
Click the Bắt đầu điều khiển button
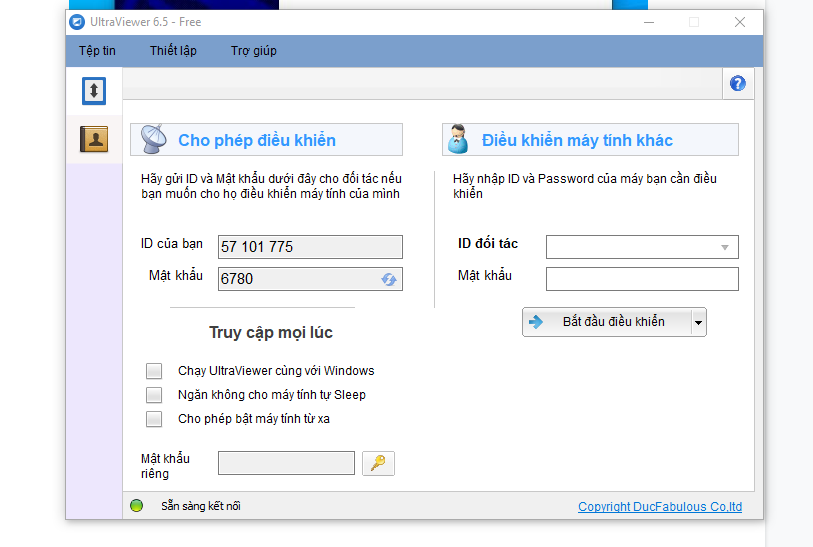coord(607,322)
